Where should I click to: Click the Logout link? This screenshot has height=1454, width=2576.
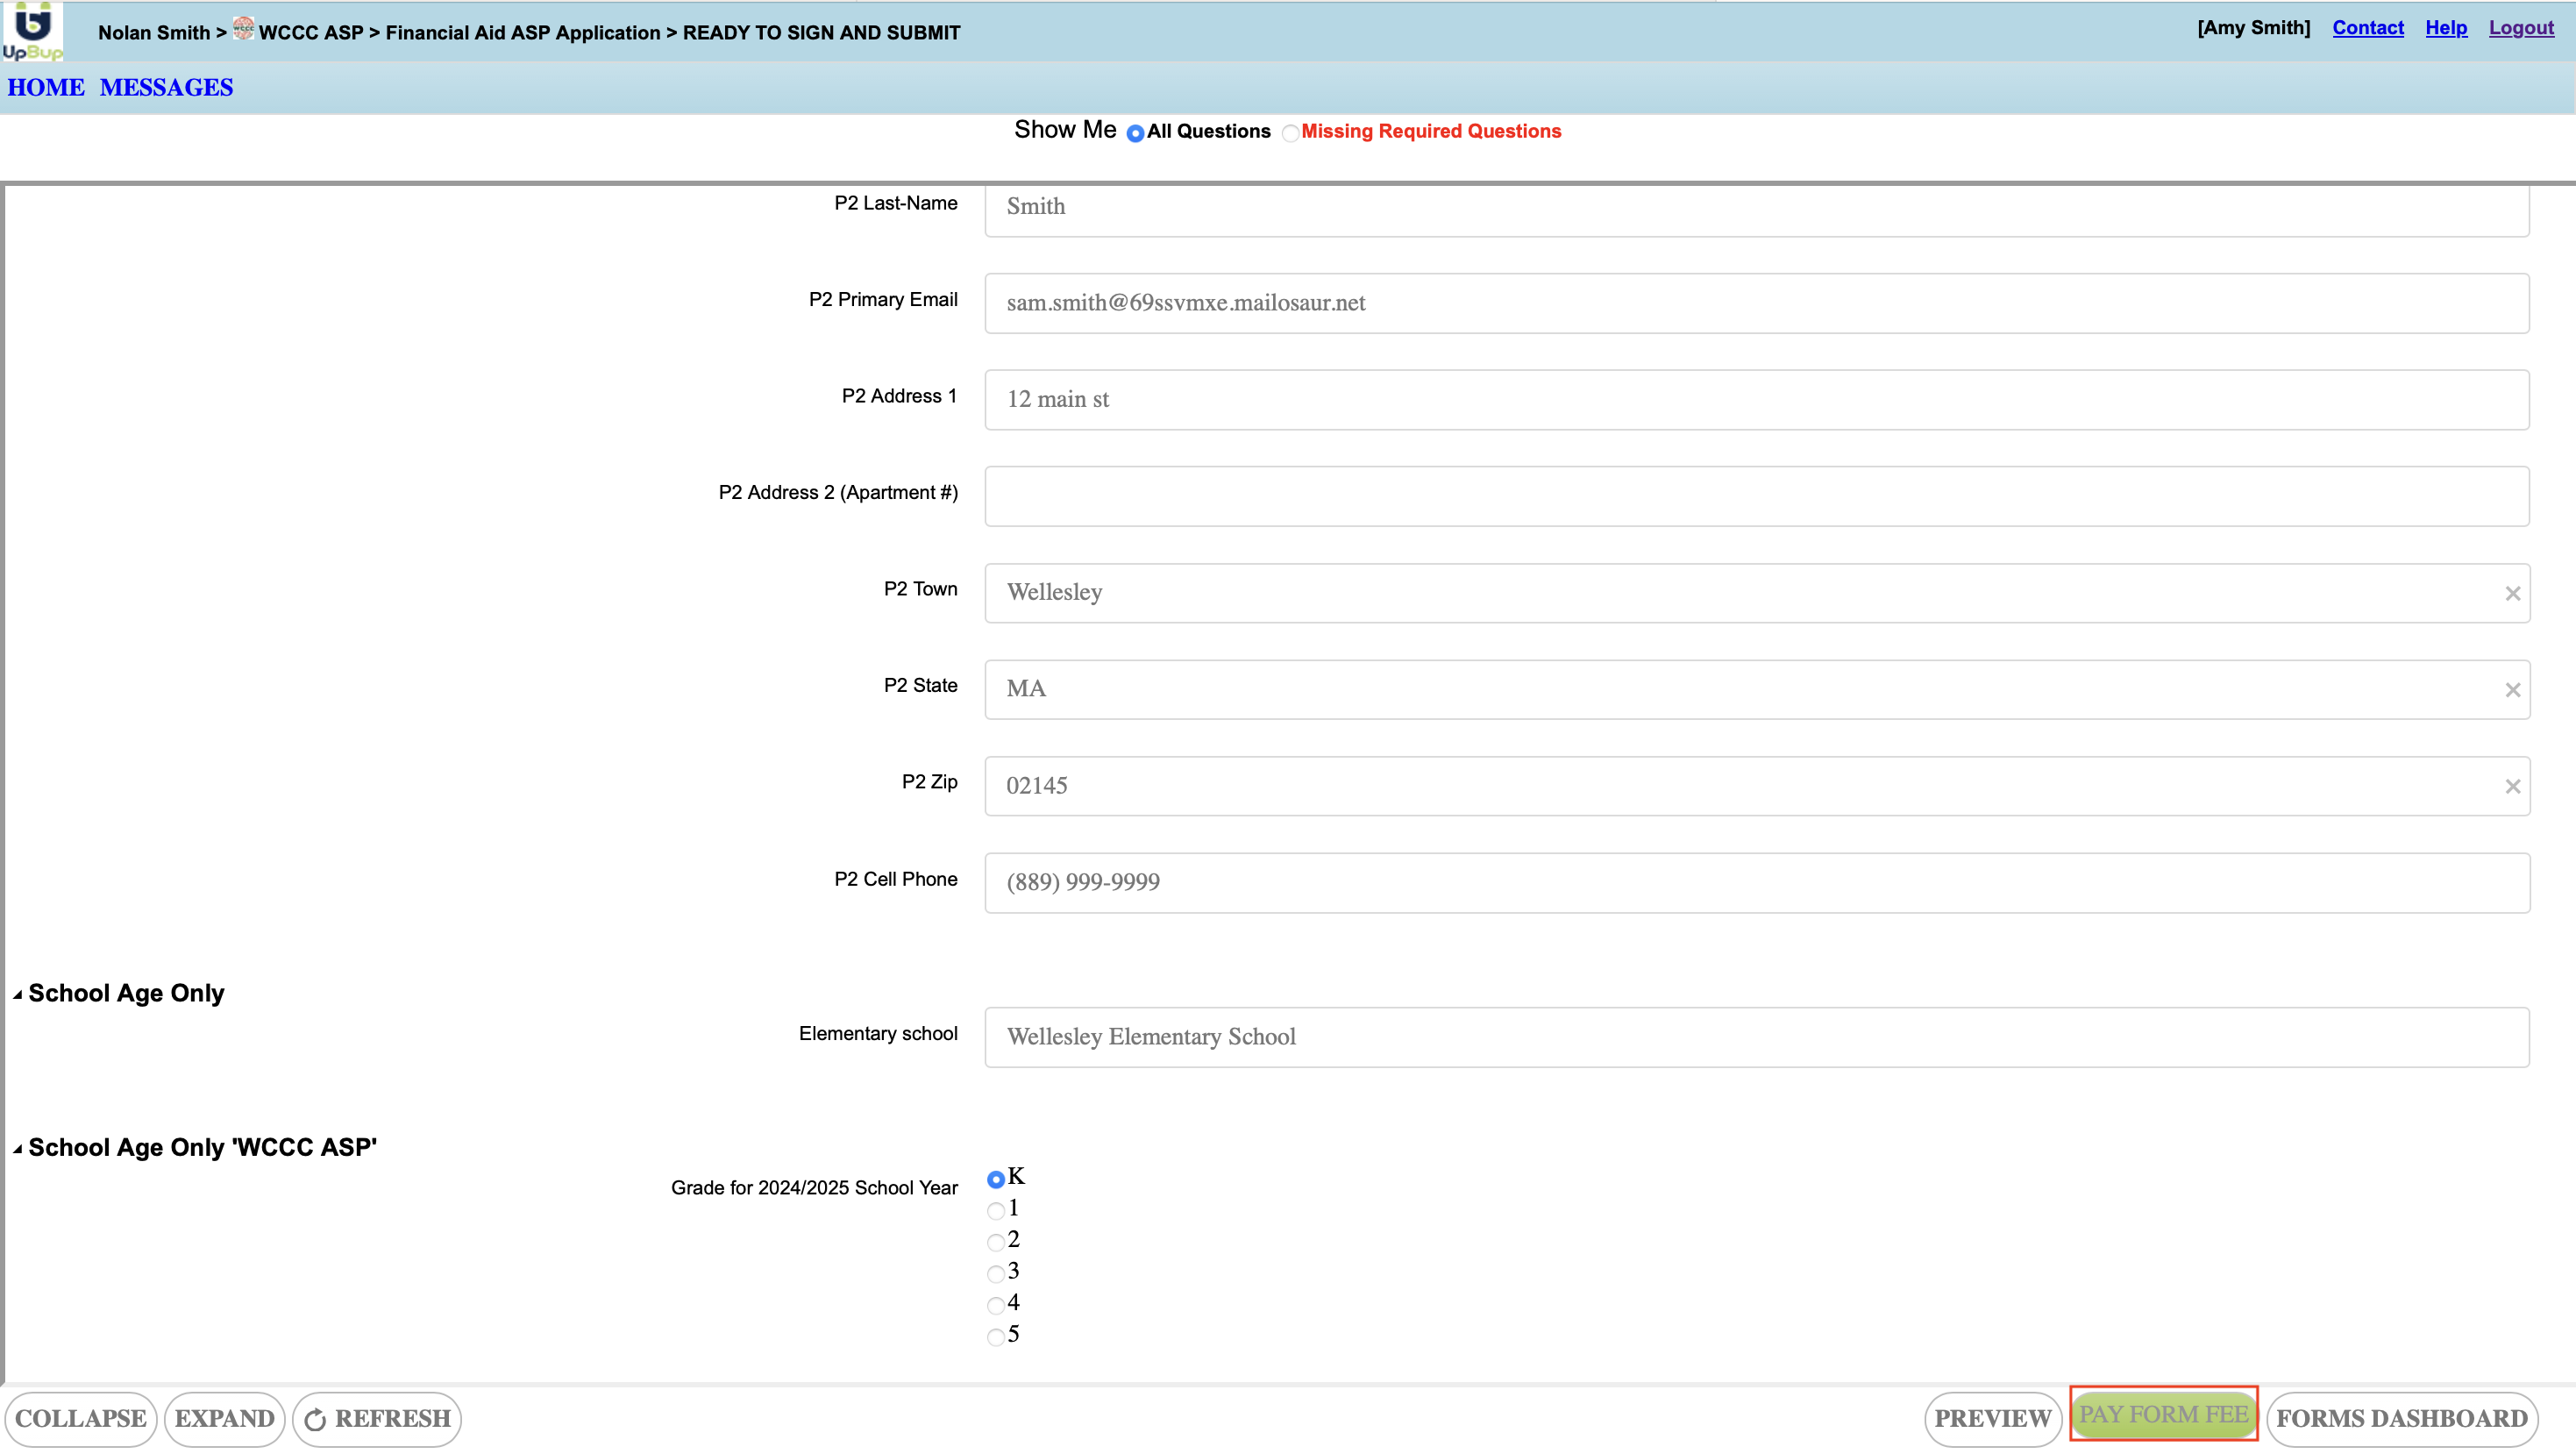pos(2520,28)
